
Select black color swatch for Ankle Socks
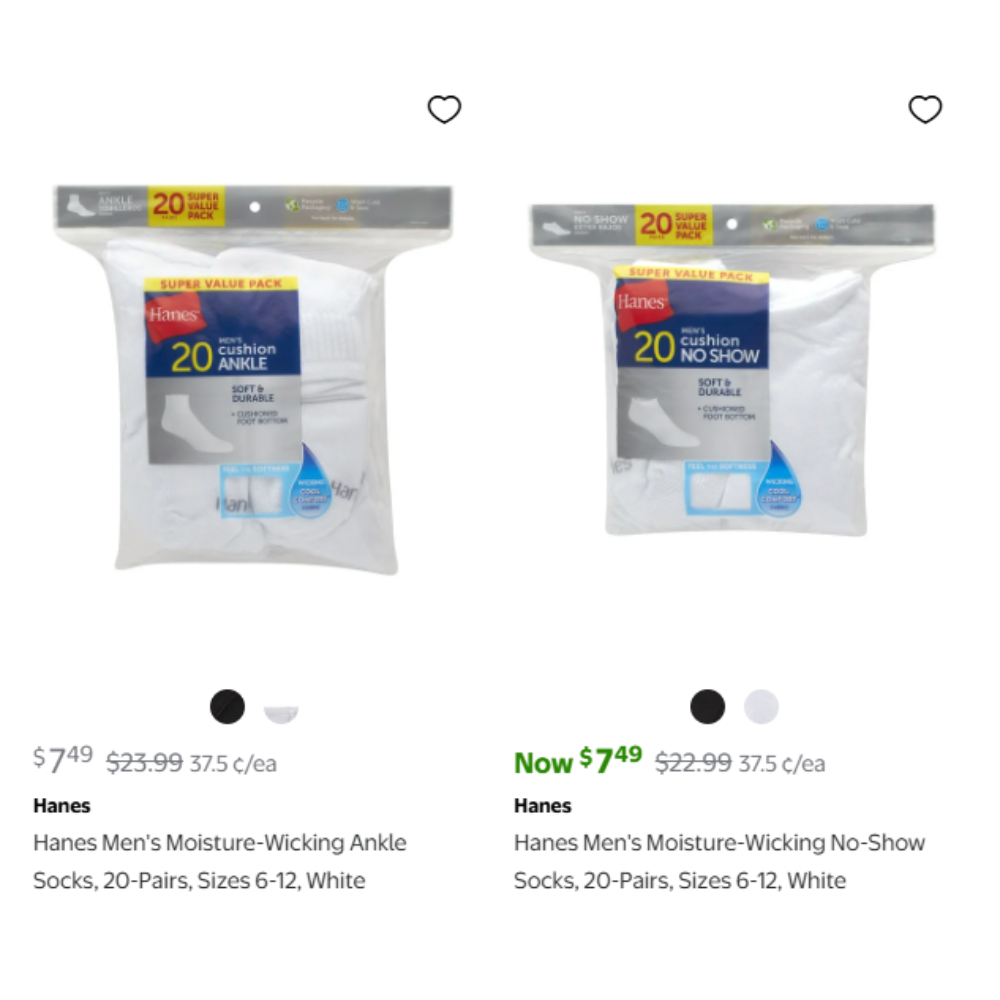coord(227,707)
